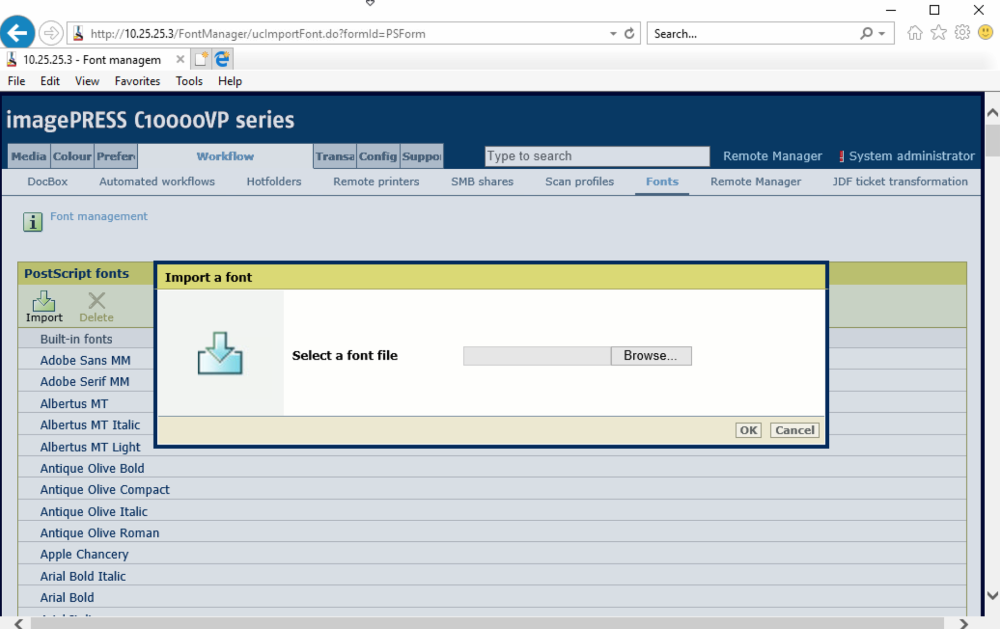Image resolution: width=1000 pixels, height=629 pixels.
Task: Select Antique Olive Compact font
Action: coord(105,490)
